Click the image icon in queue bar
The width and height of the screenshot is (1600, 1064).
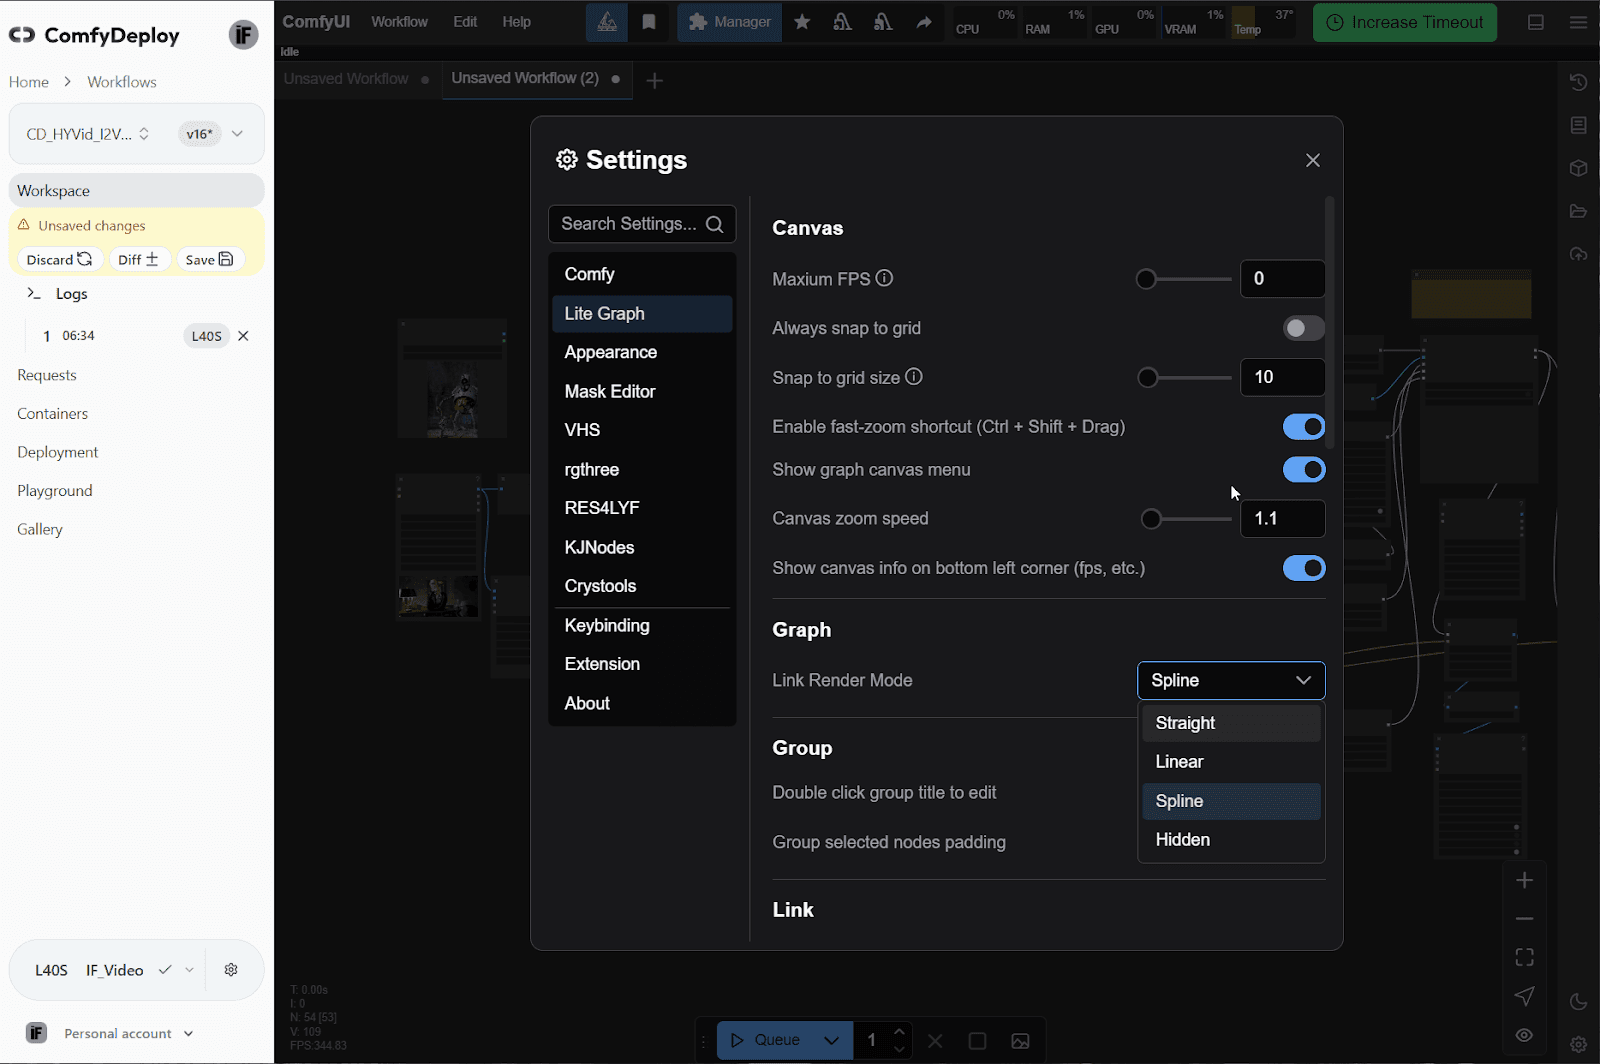click(1020, 1041)
